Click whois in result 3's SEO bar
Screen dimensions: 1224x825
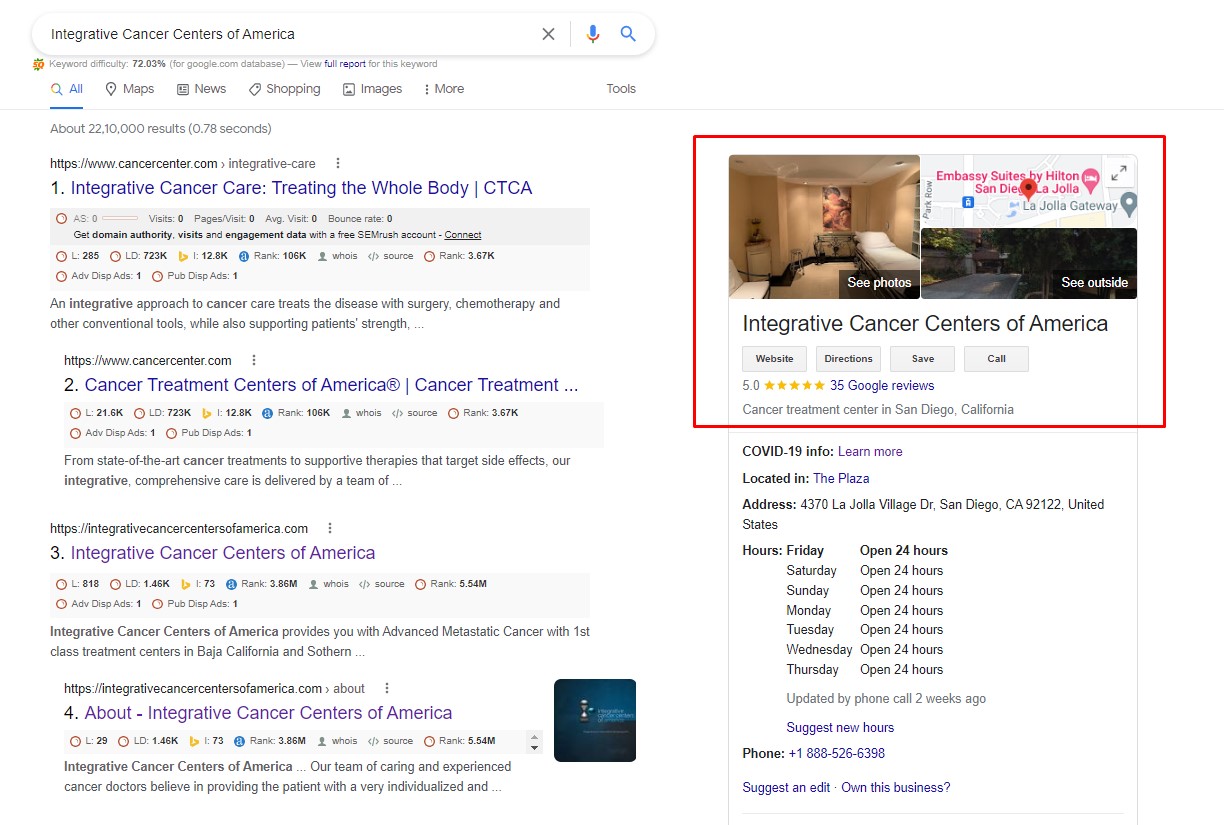pos(329,584)
